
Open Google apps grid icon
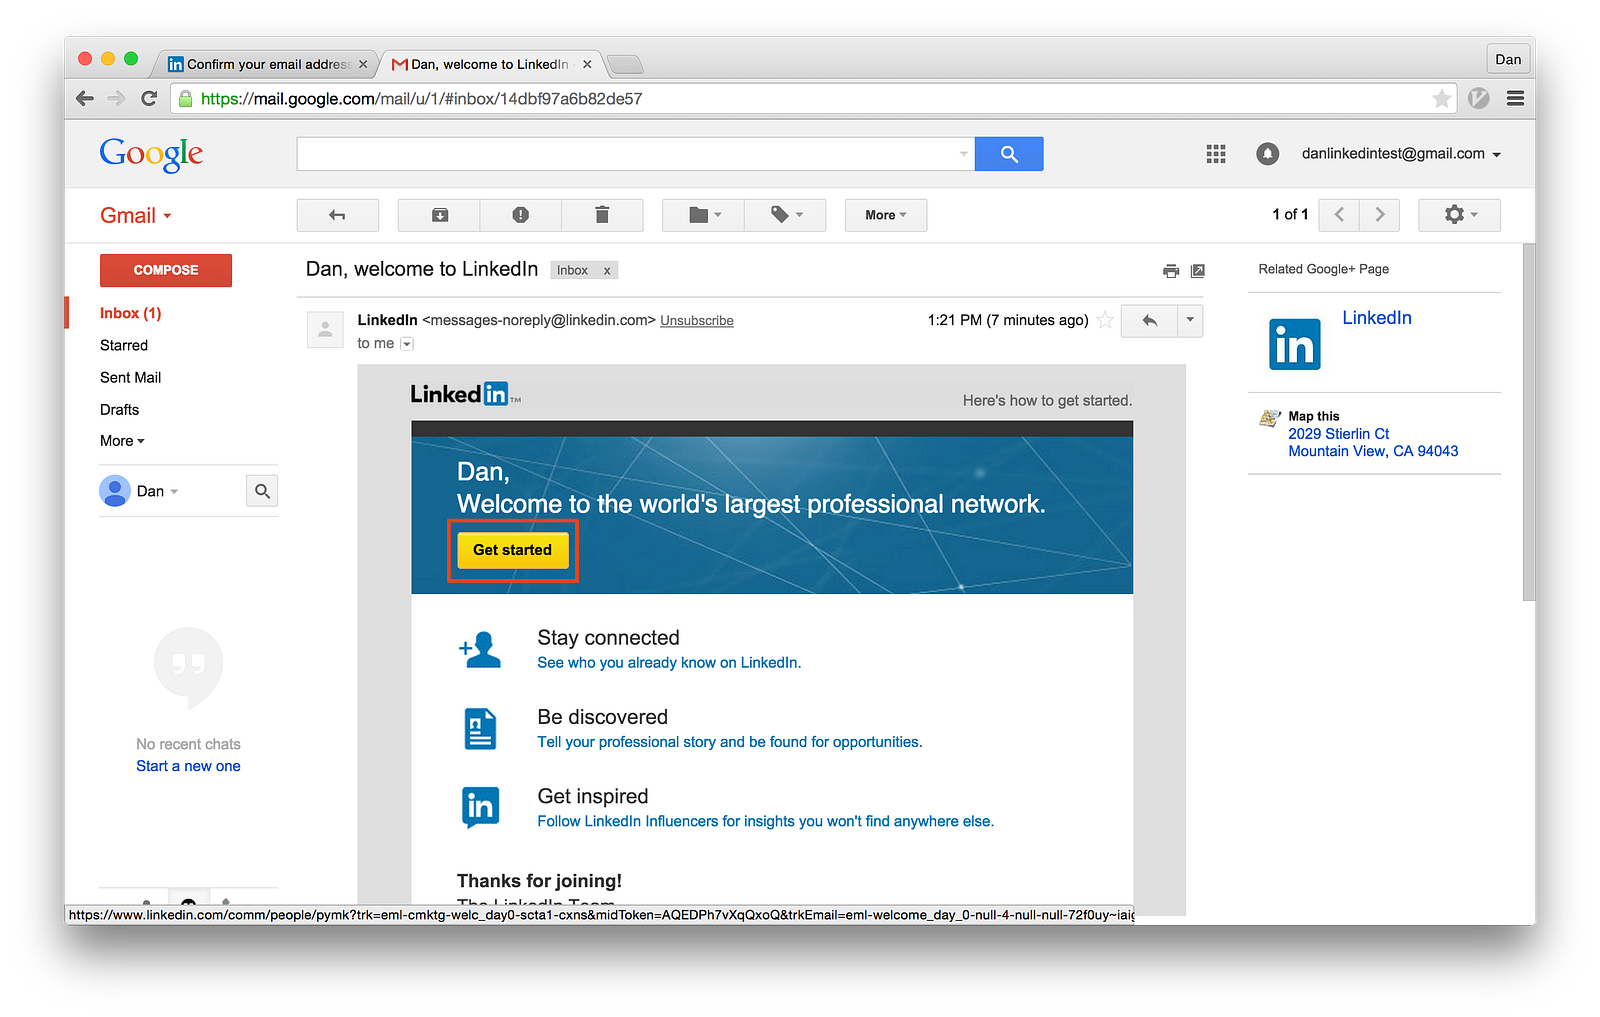pyautogui.click(x=1216, y=154)
